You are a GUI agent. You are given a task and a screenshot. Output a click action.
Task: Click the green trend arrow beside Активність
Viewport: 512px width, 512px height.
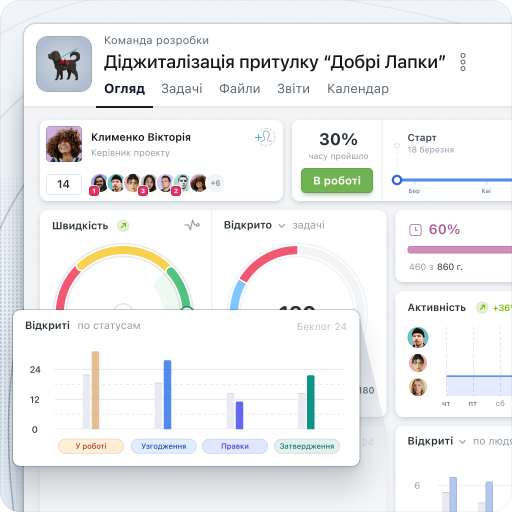click(482, 307)
